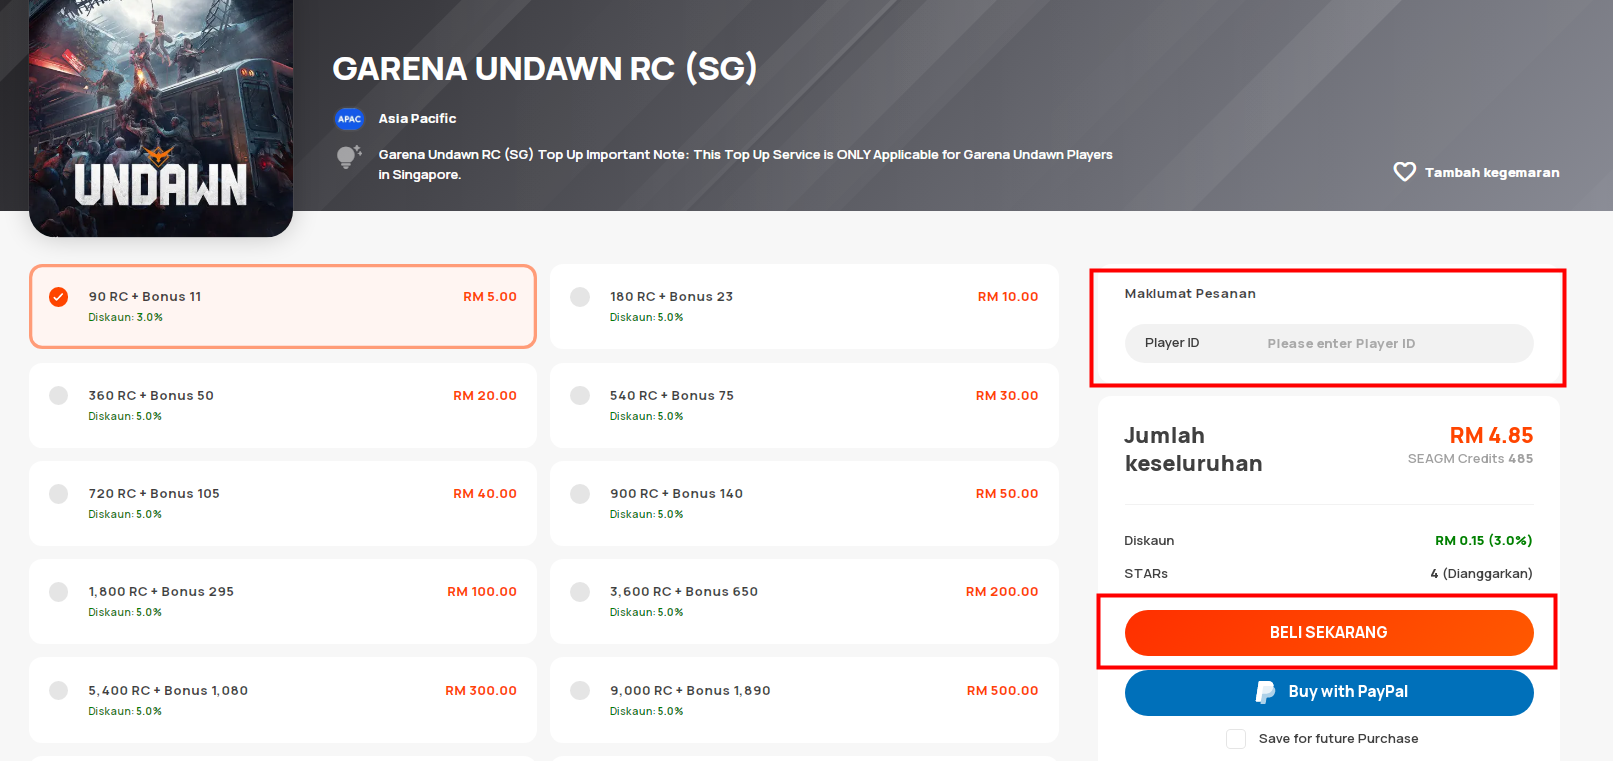Pick the 5,400 RC + Bonus 1,080 package
The width and height of the screenshot is (1613, 761).
[x=283, y=700]
